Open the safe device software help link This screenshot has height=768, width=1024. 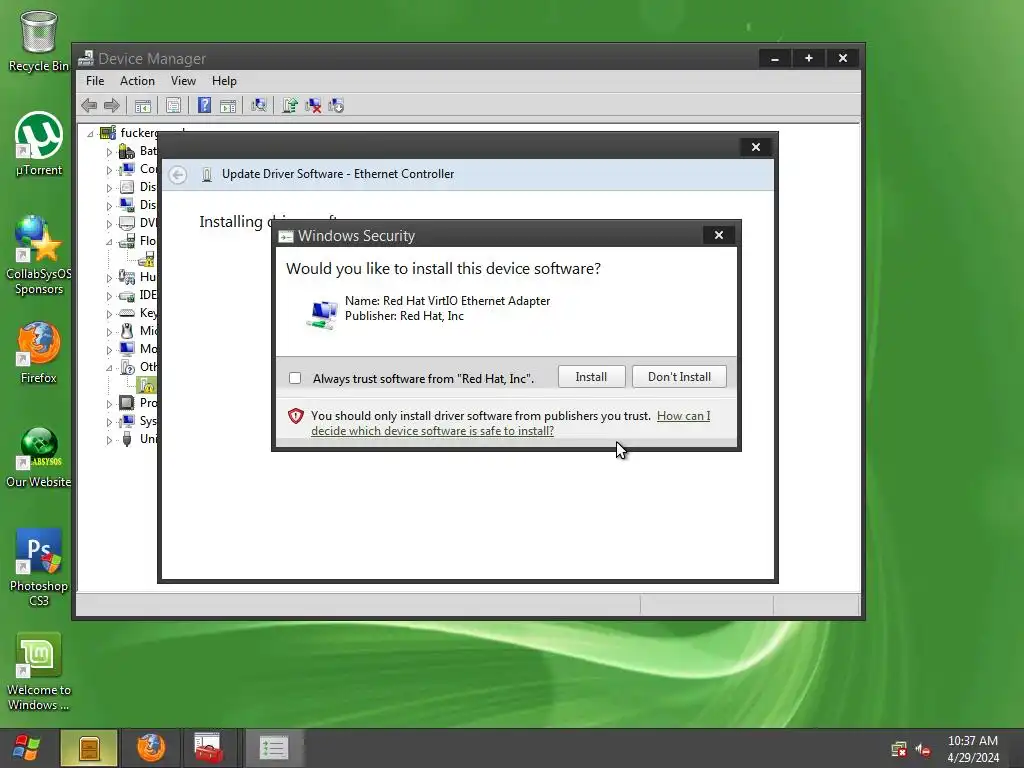(510, 423)
